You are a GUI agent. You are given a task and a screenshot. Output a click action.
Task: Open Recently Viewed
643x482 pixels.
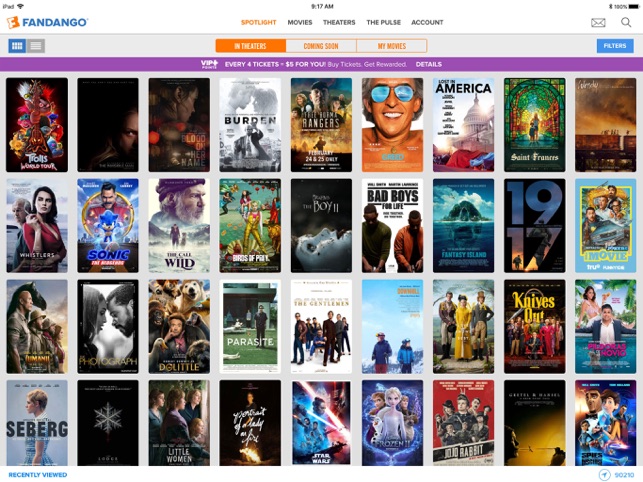click(x=38, y=475)
